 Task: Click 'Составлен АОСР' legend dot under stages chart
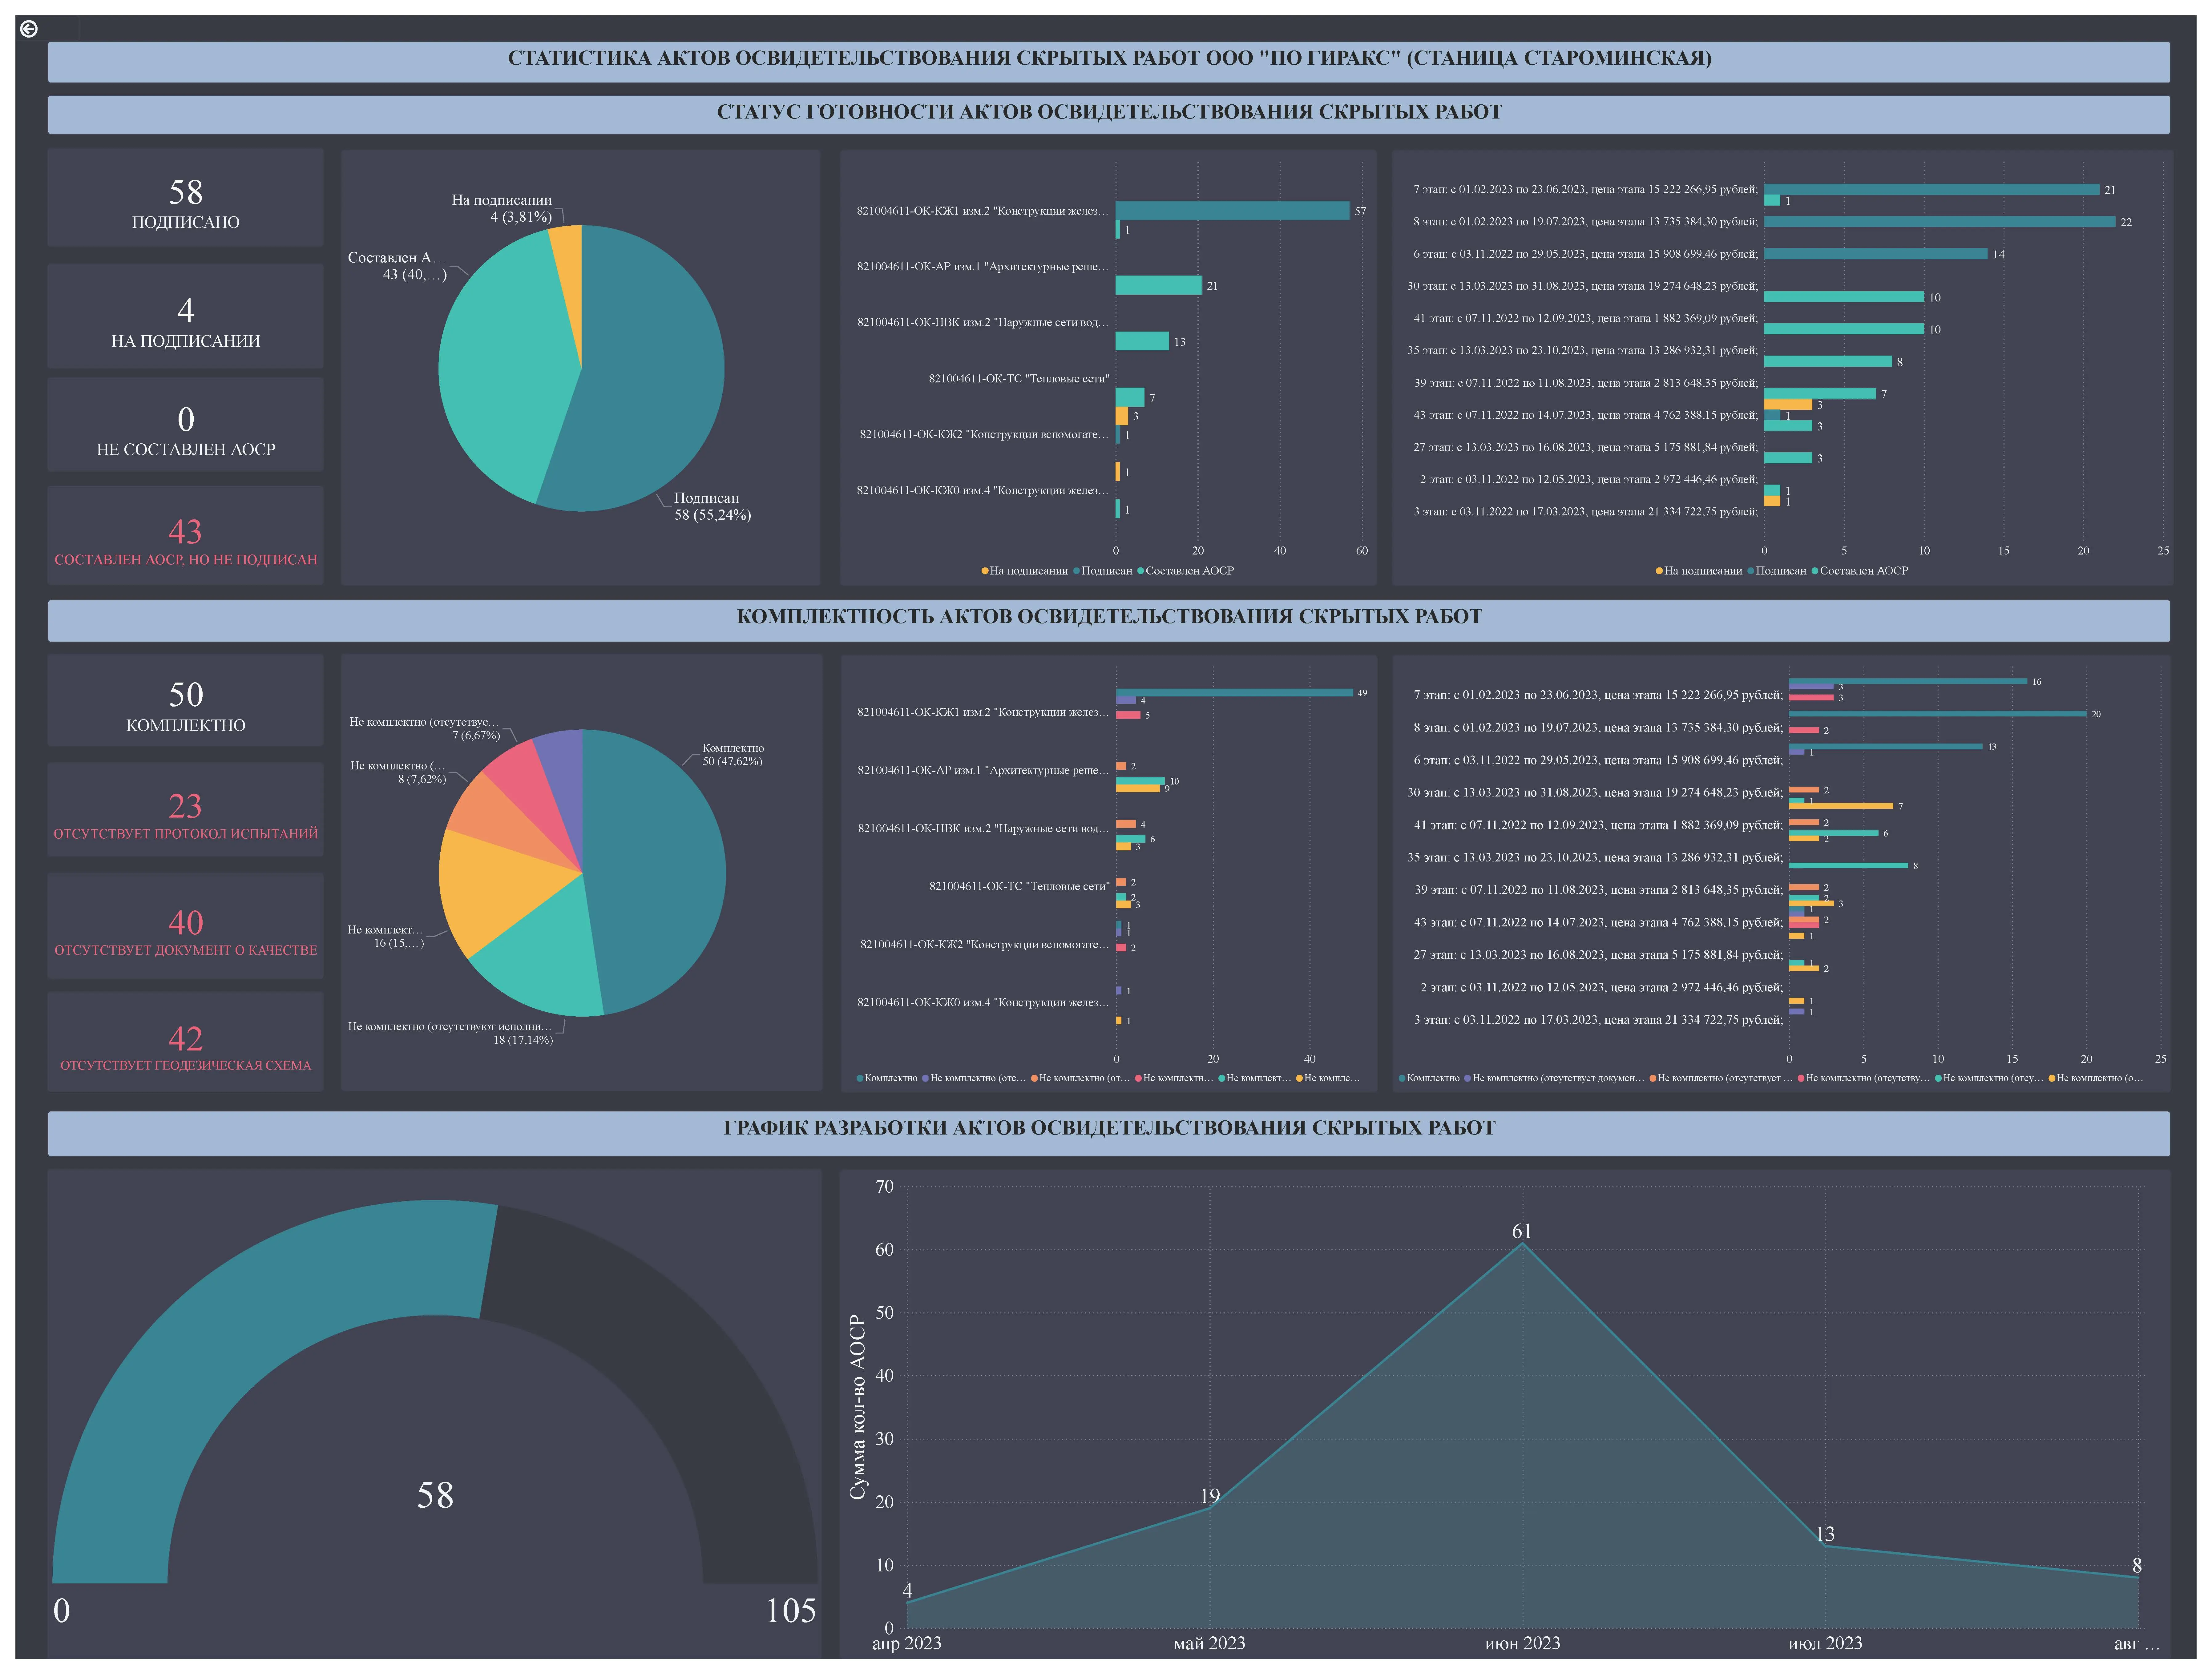(1815, 571)
